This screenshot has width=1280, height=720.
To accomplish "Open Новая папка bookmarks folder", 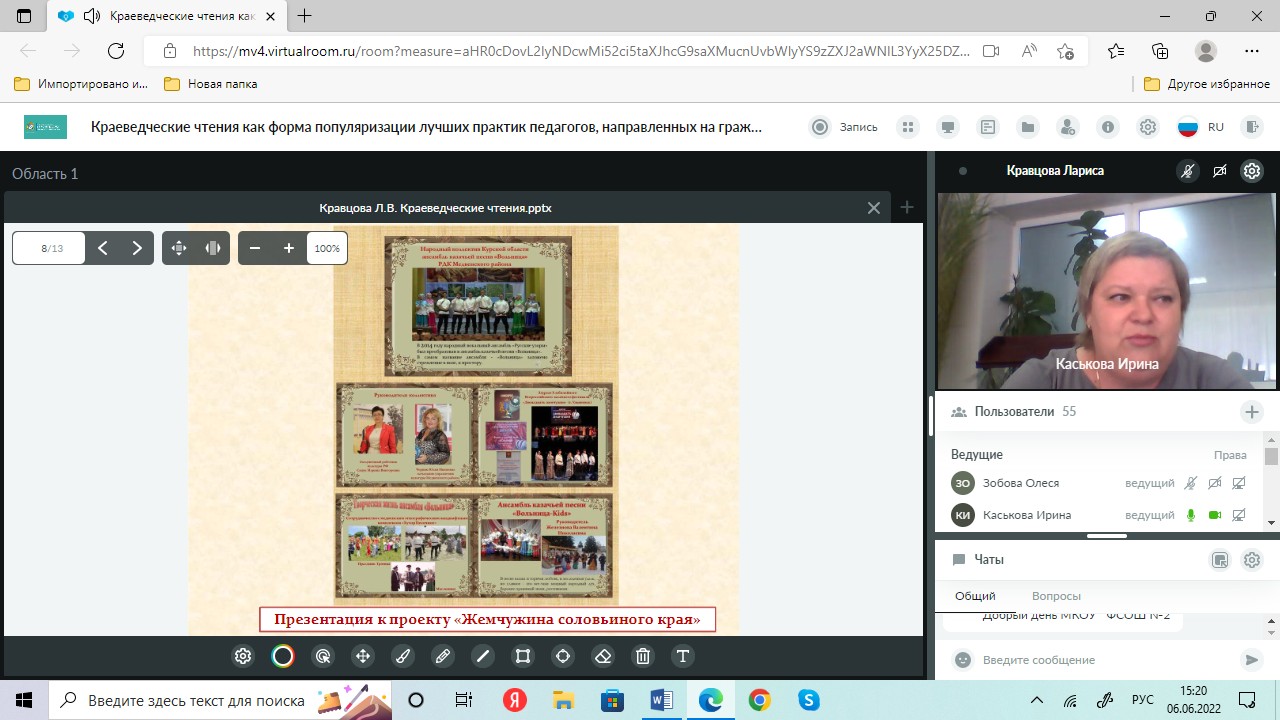I will pos(211,84).
